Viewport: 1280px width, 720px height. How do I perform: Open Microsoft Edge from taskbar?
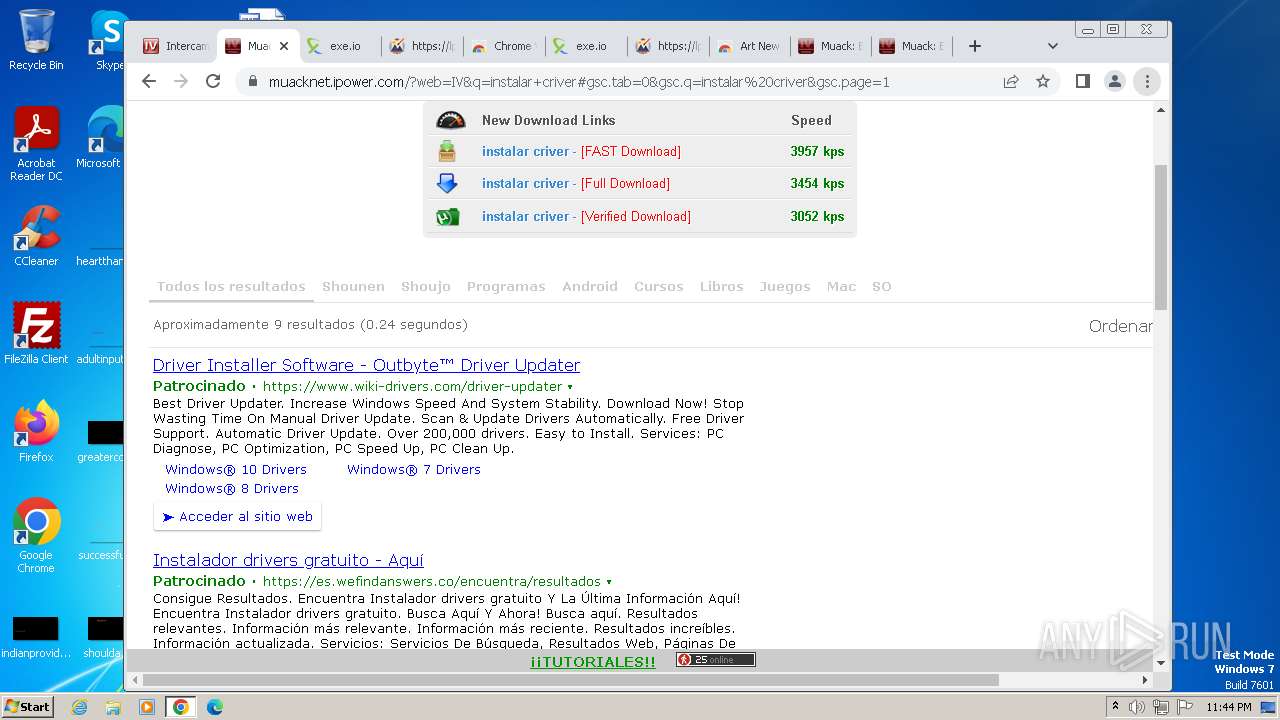(x=214, y=707)
